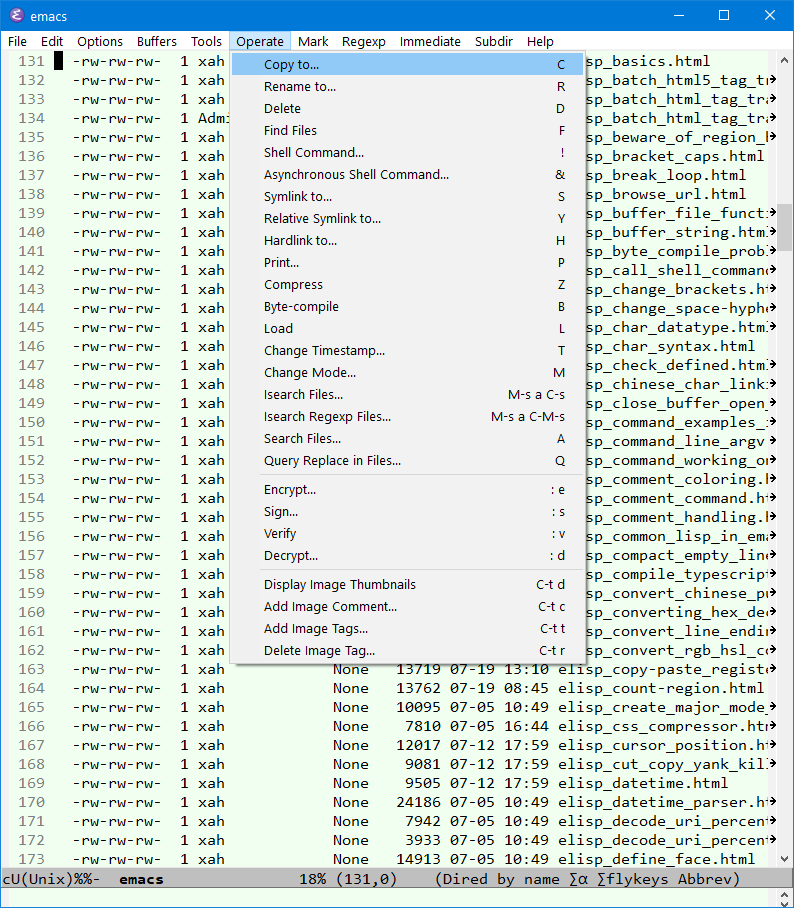The width and height of the screenshot is (794, 908).
Task: Choose Load menu entry
Action: [407, 328]
